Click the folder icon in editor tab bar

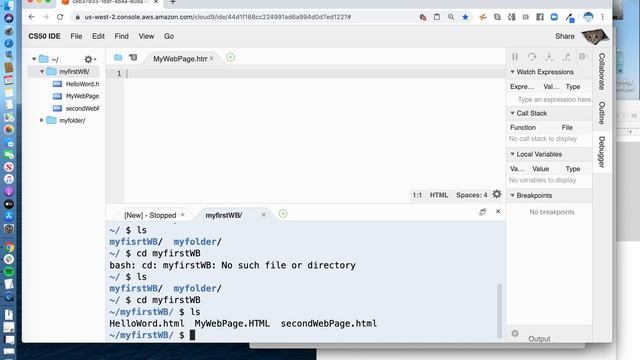coord(118,58)
